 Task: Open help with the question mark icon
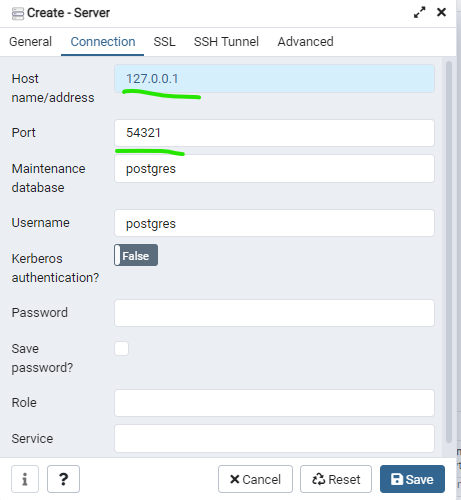63,479
